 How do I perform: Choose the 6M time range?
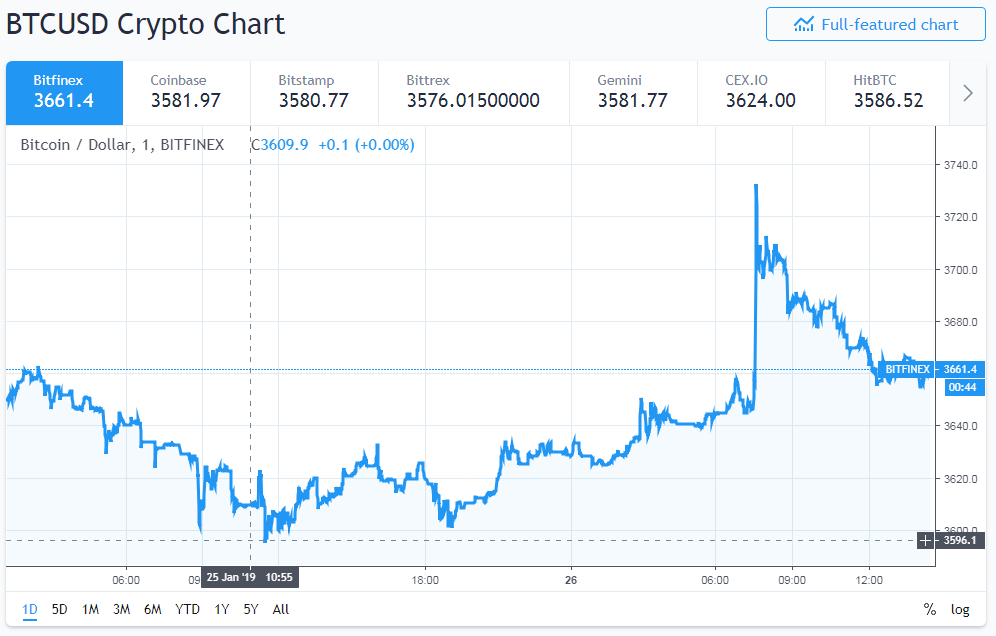tap(153, 609)
